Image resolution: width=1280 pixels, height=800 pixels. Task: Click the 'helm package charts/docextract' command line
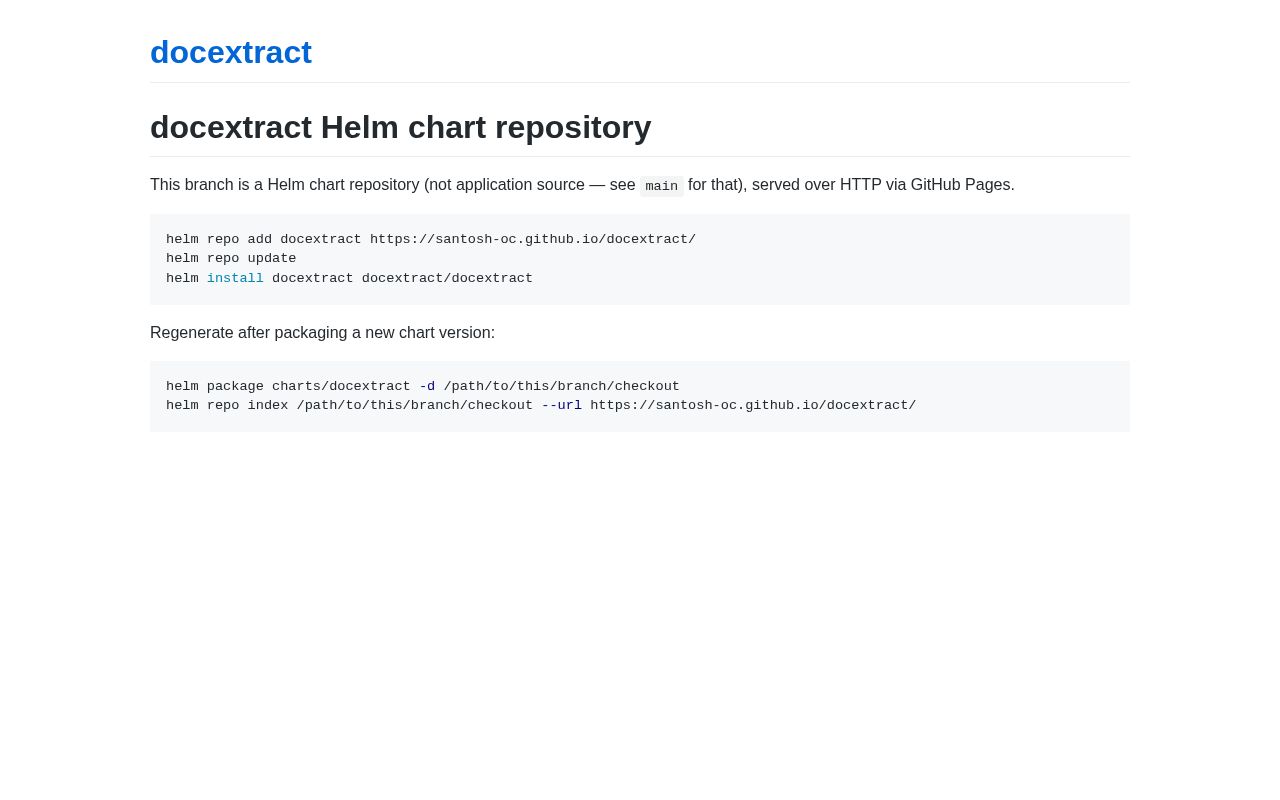423,386
